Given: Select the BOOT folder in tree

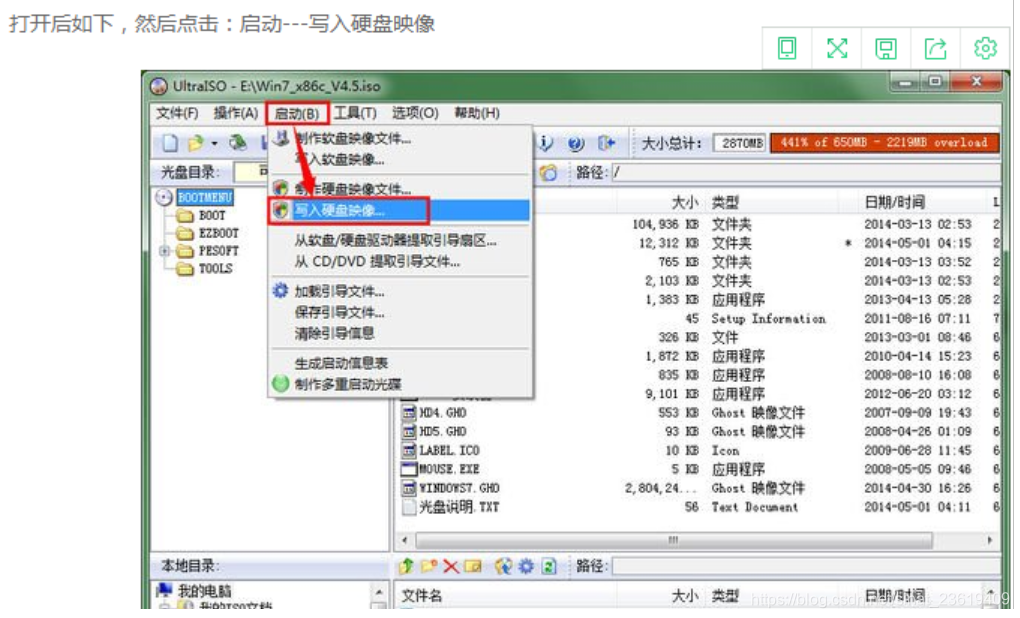Looking at the screenshot, I should tap(211, 215).
